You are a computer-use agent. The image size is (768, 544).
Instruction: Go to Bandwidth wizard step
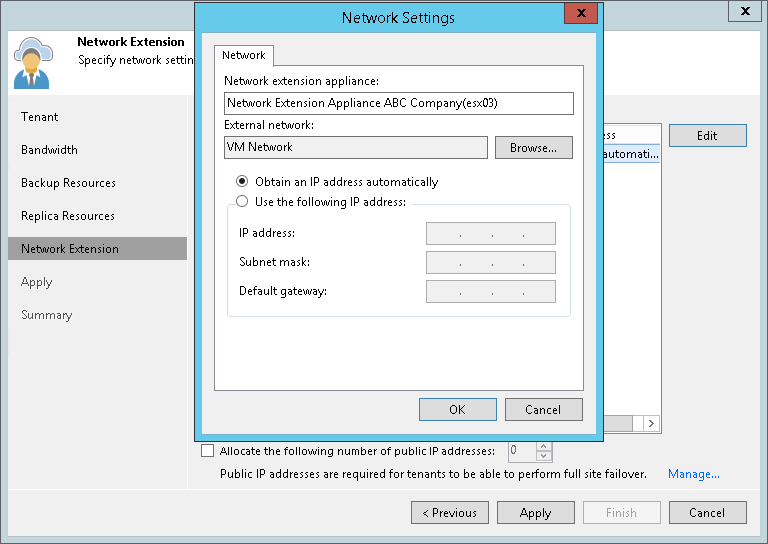pyautogui.click(x=49, y=150)
